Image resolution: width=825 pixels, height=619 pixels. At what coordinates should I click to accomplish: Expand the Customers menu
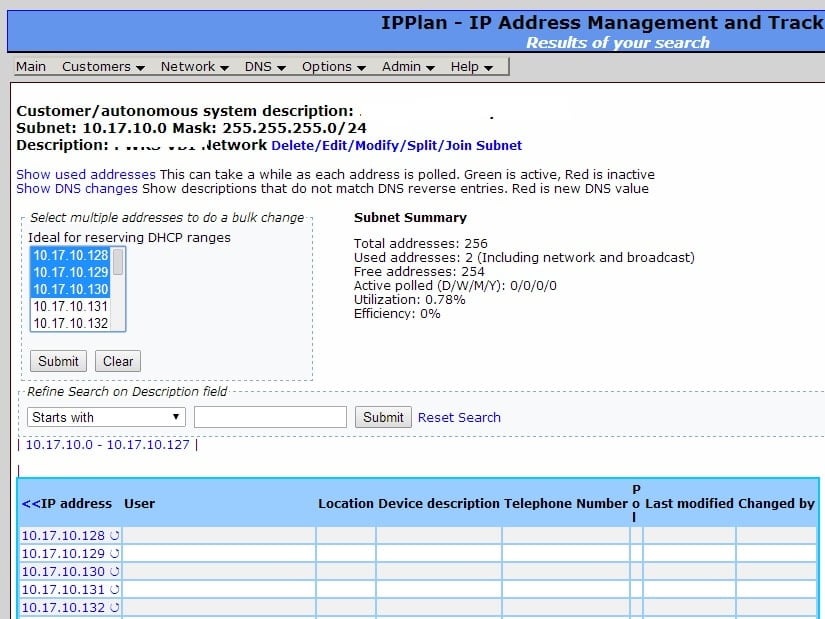[103, 67]
